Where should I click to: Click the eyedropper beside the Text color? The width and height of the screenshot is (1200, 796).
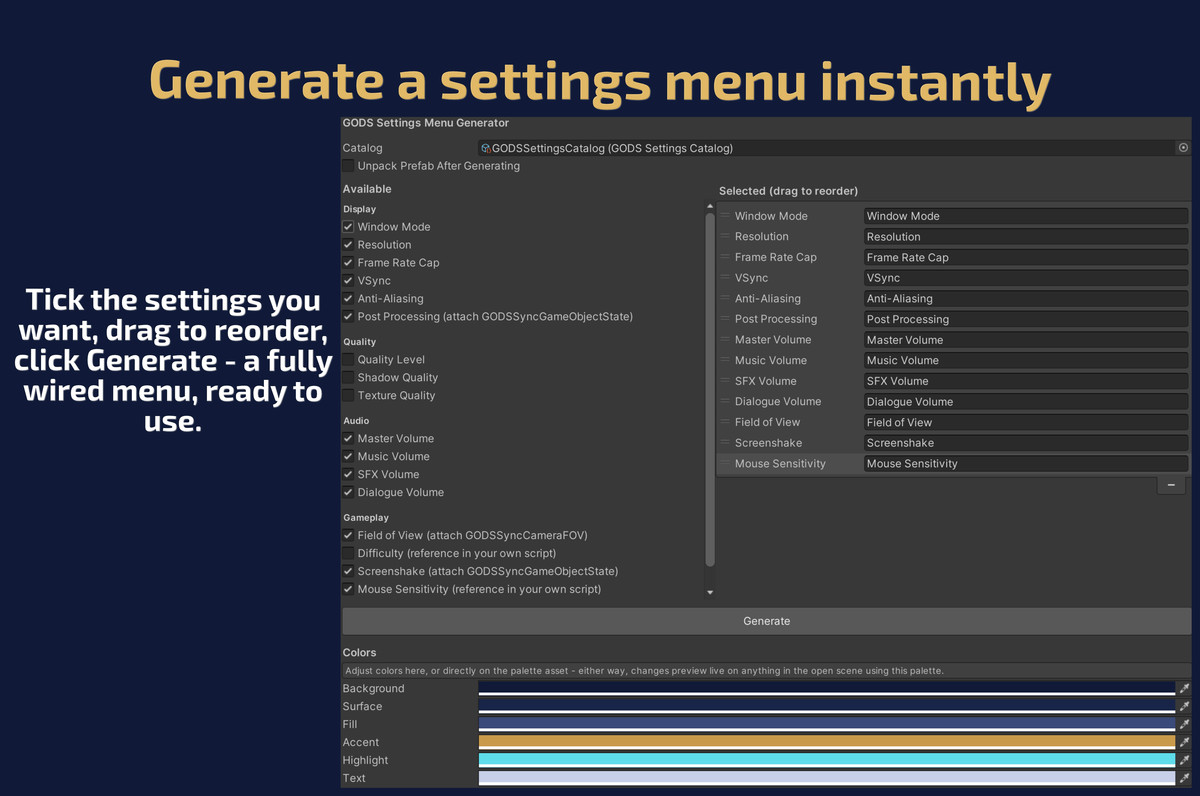pos(1184,779)
